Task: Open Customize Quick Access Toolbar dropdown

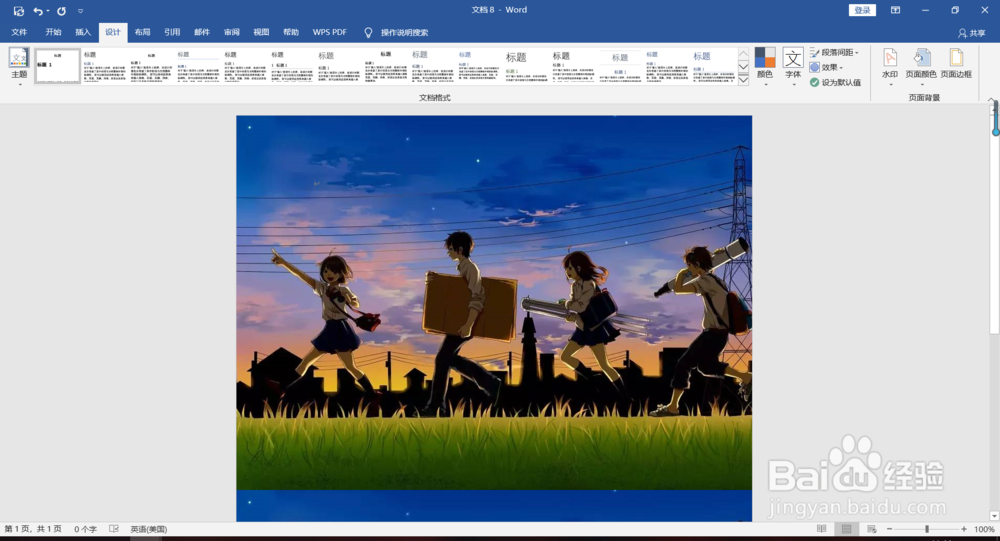Action: click(x=80, y=11)
